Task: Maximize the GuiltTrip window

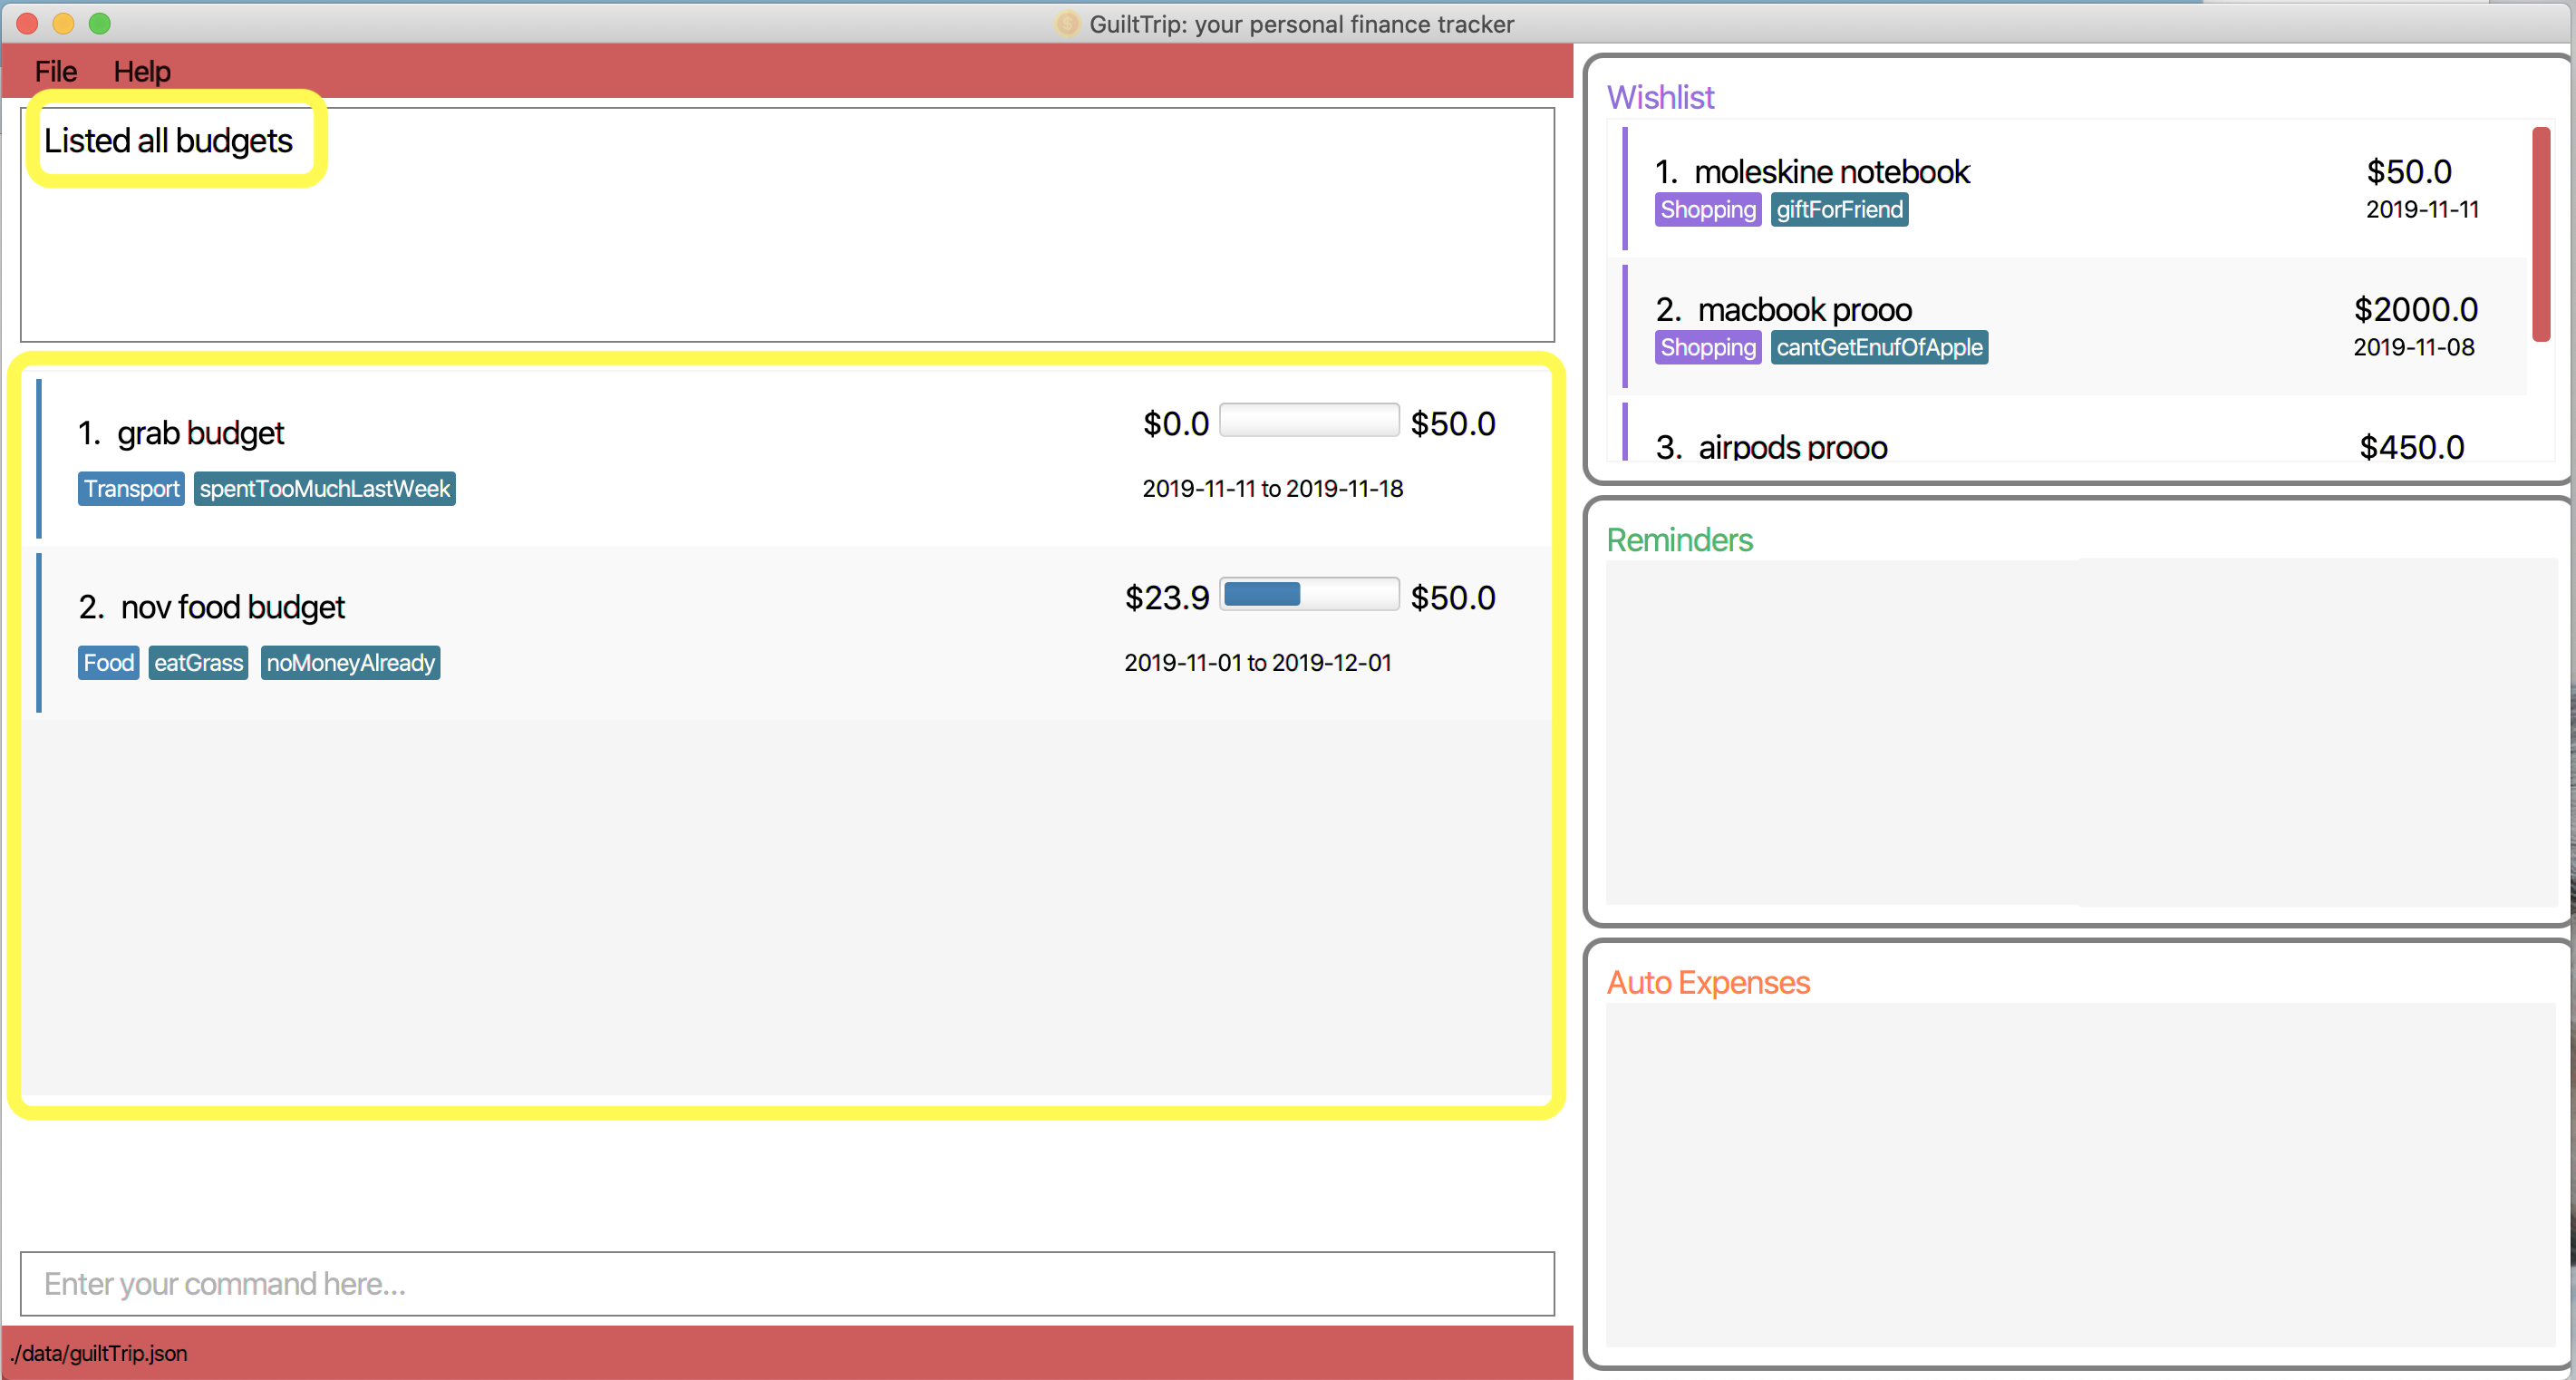Action: click(99, 23)
